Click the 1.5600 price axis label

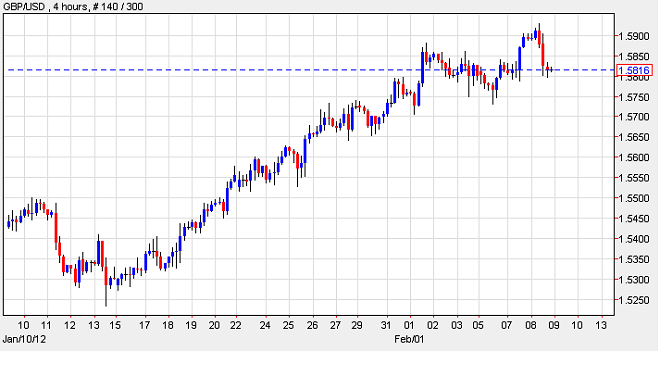pos(634,158)
